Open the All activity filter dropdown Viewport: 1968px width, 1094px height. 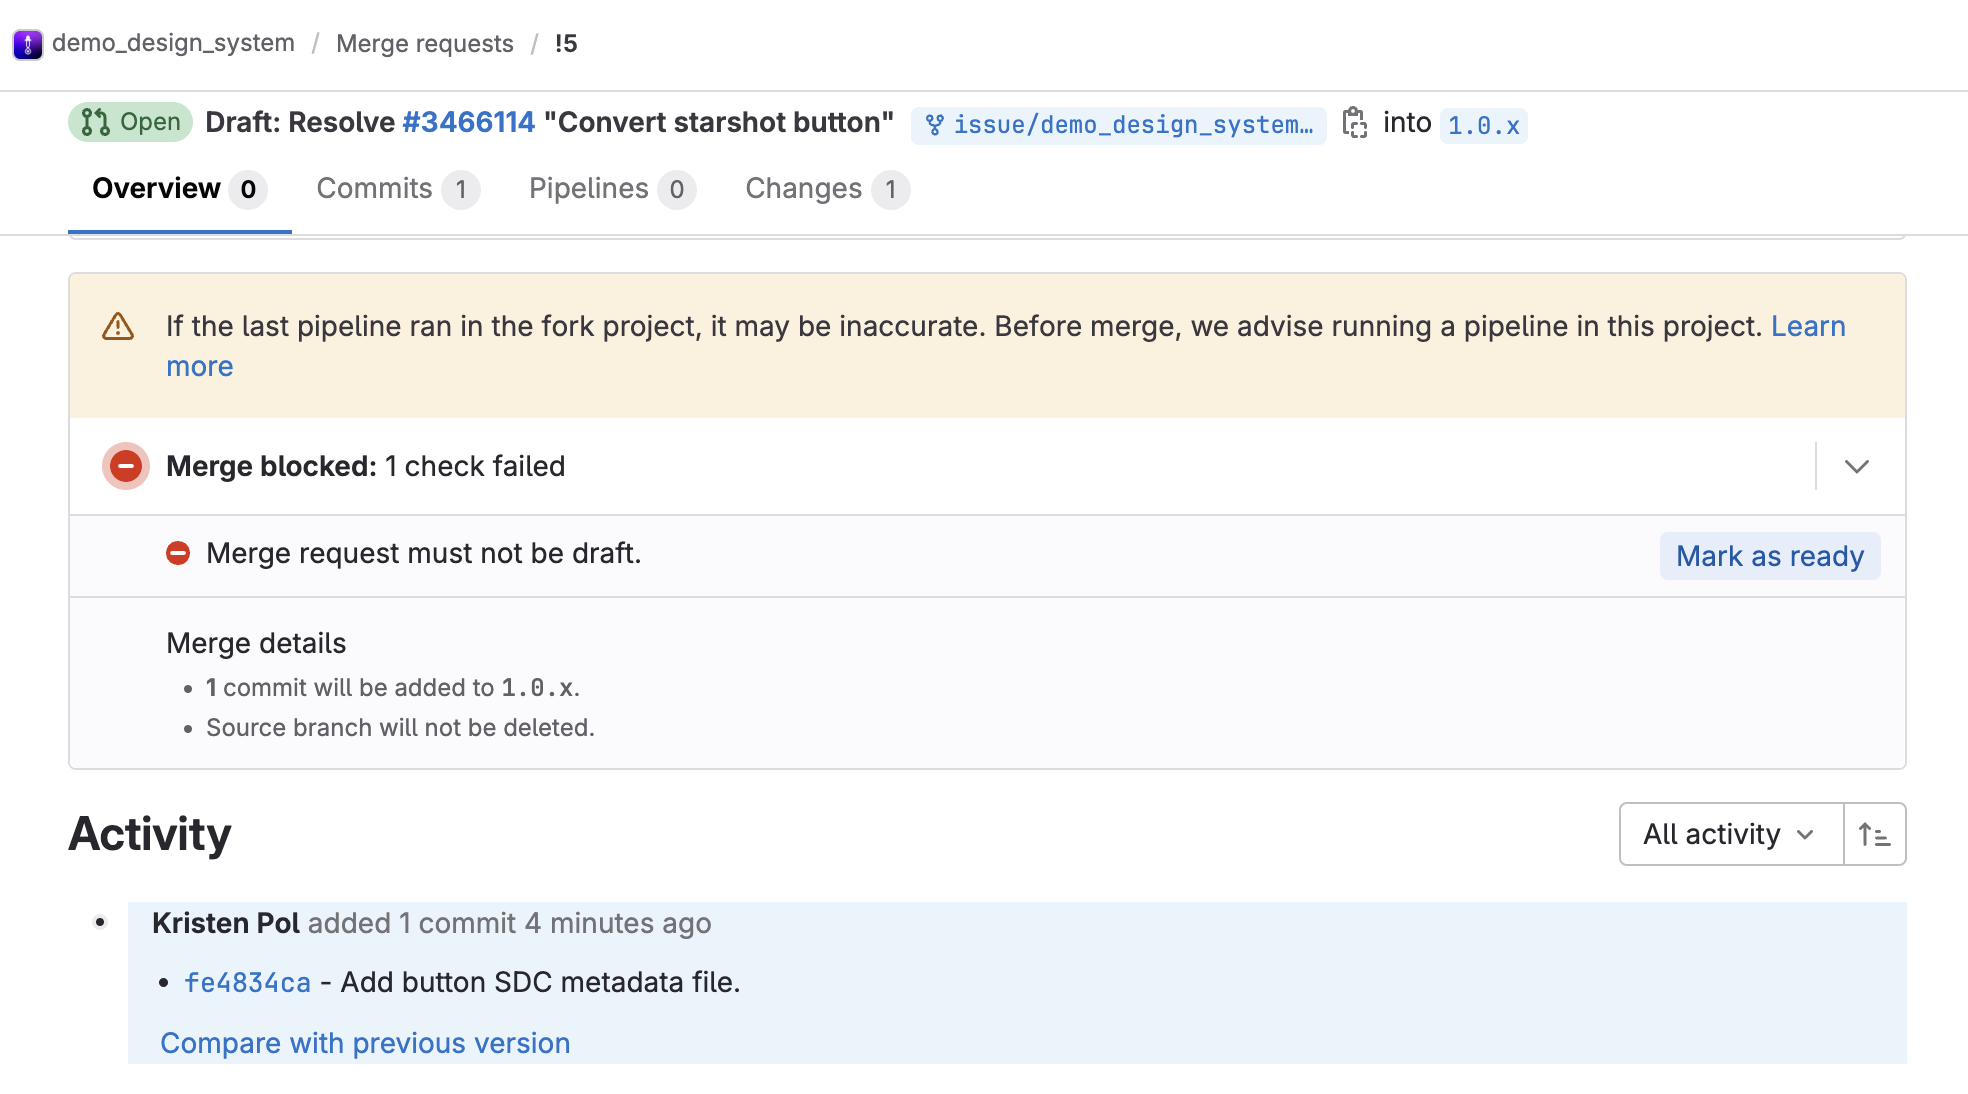[1729, 833]
